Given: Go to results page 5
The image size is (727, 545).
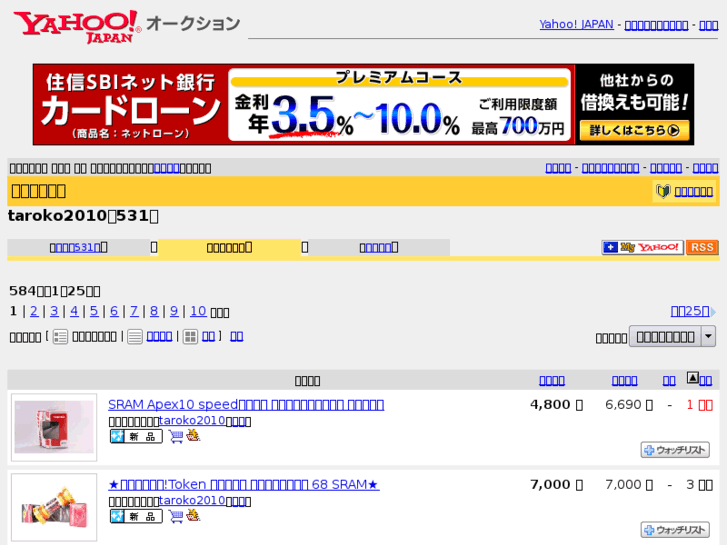Looking at the screenshot, I should point(94,311).
